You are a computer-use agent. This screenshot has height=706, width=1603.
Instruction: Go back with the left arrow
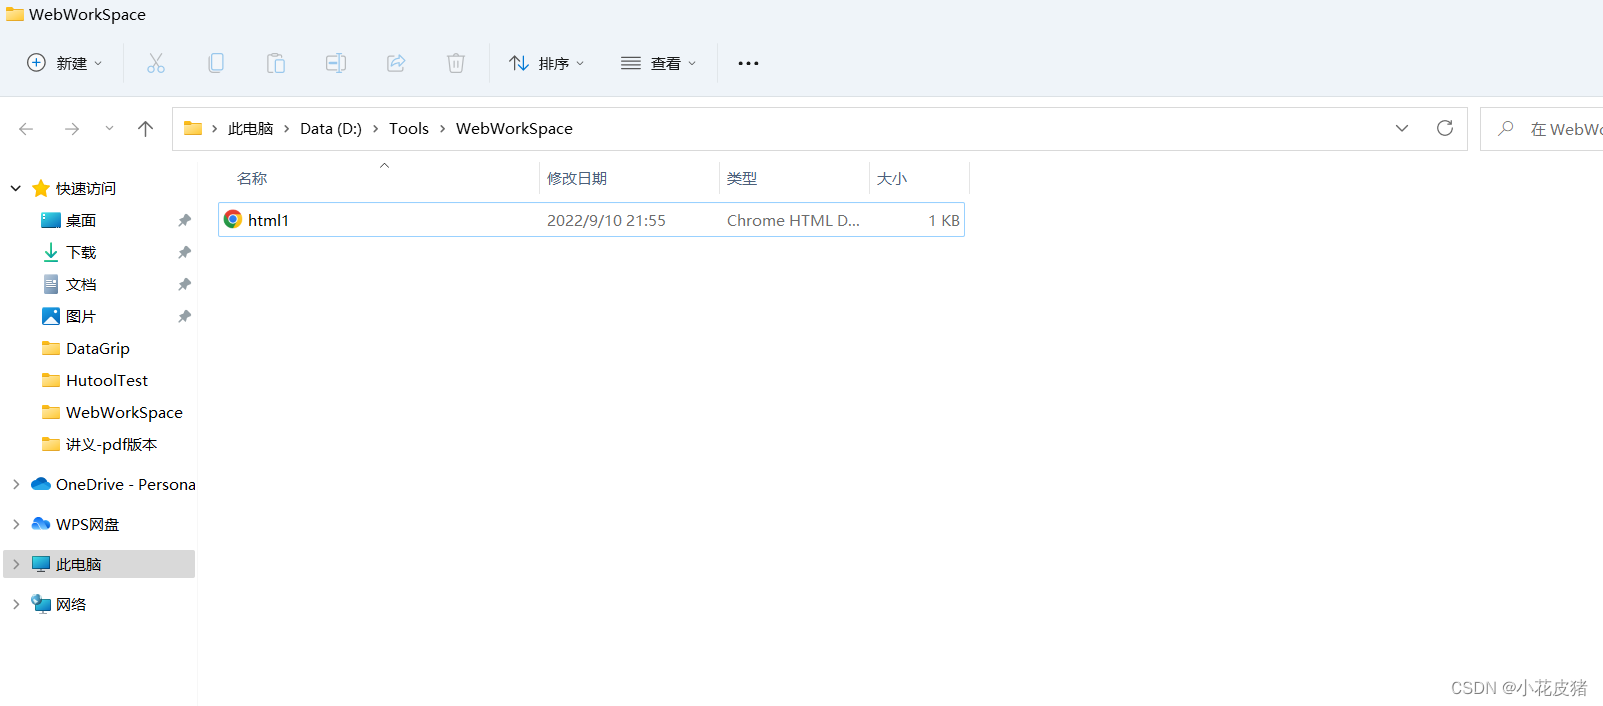point(26,129)
